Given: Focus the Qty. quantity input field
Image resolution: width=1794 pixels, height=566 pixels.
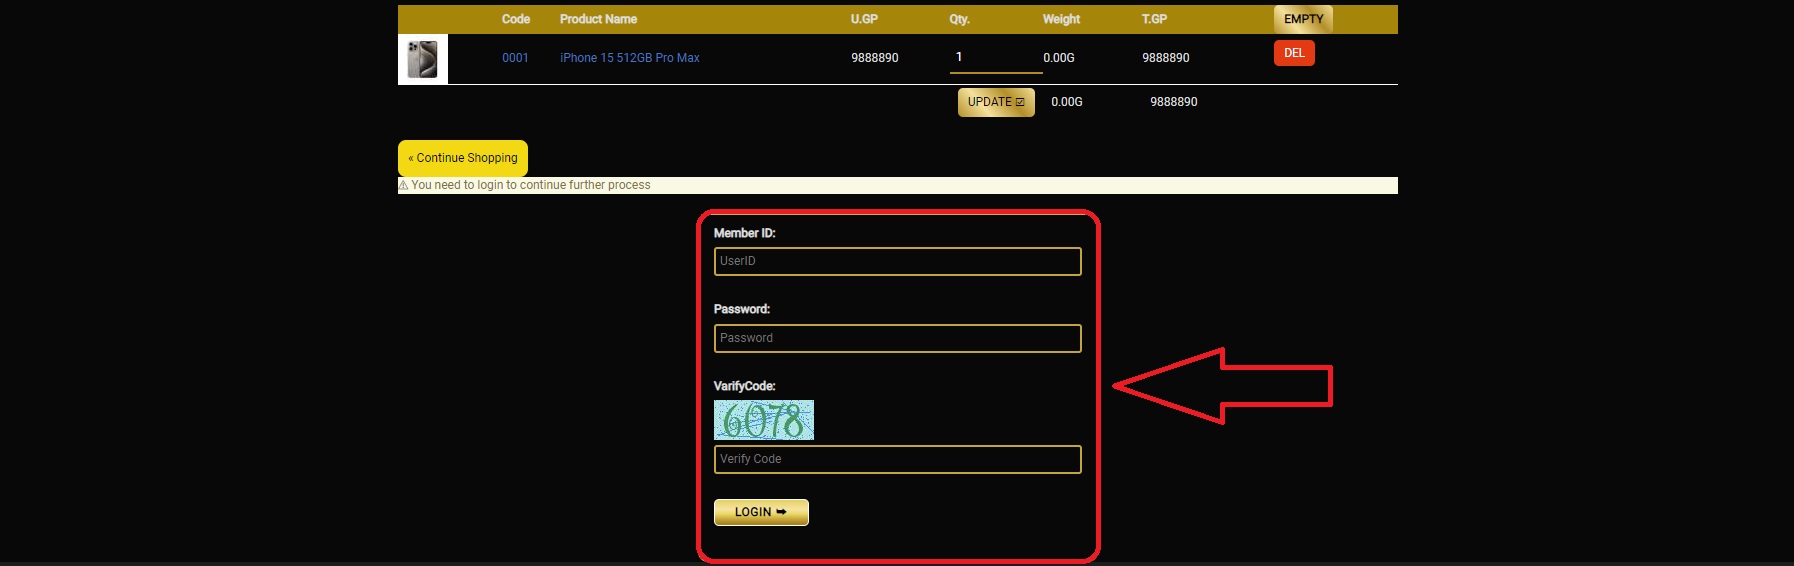Looking at the screenshot, I should (995, 58).
